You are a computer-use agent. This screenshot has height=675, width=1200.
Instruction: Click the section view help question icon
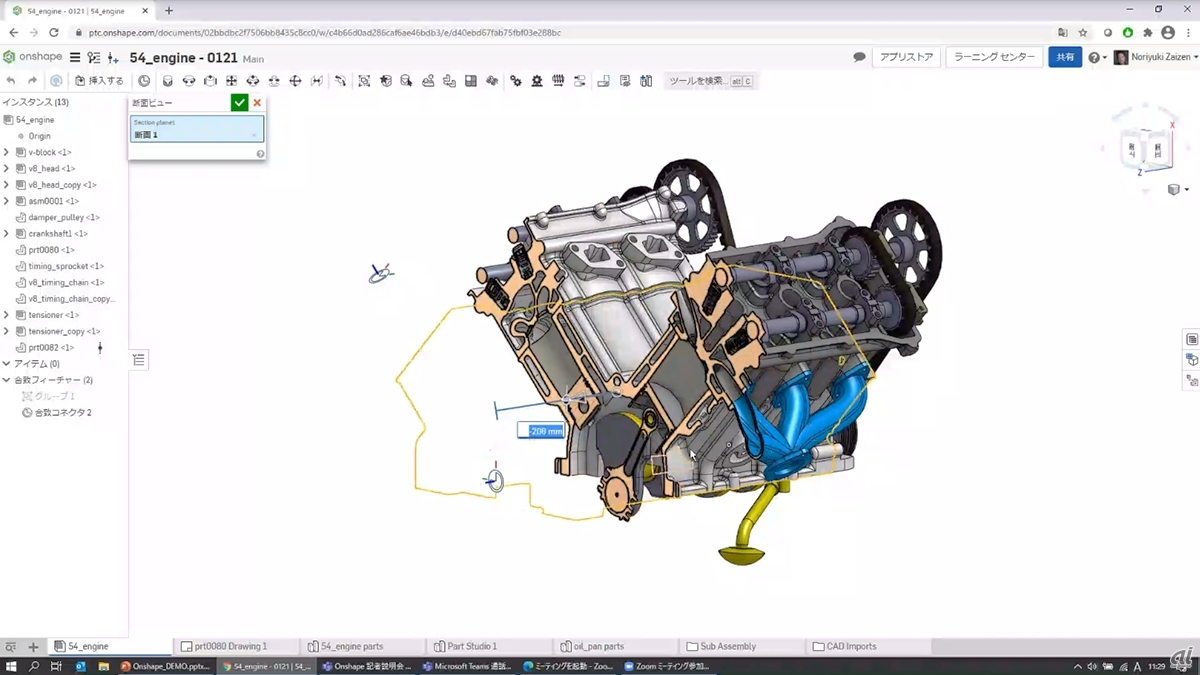tap(260, 154)
